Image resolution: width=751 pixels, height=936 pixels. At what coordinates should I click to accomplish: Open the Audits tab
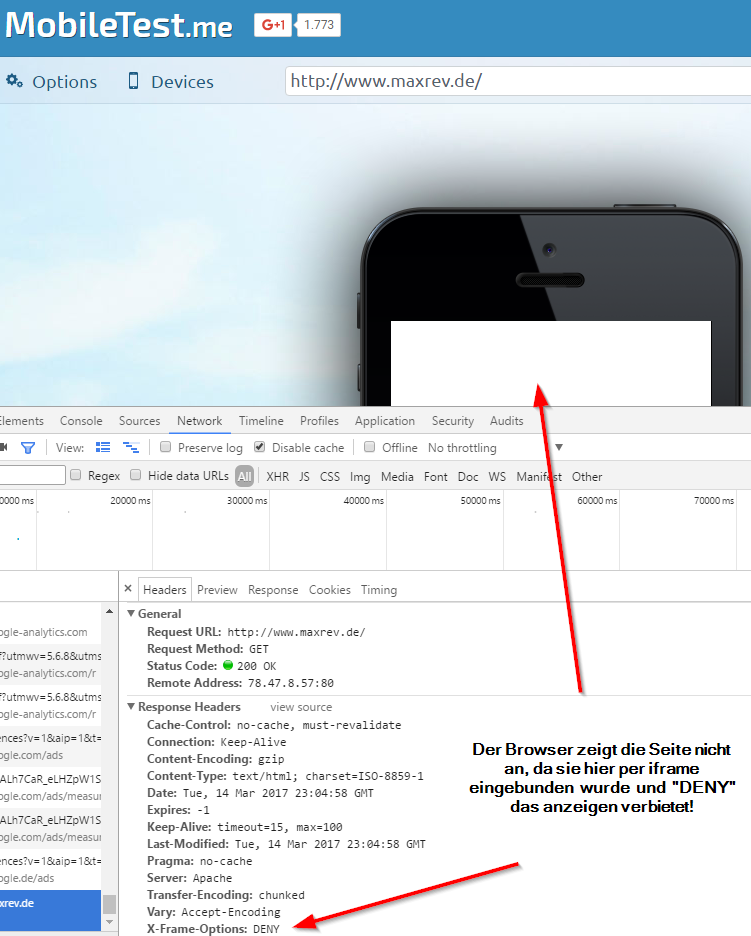tap(506, 421)
